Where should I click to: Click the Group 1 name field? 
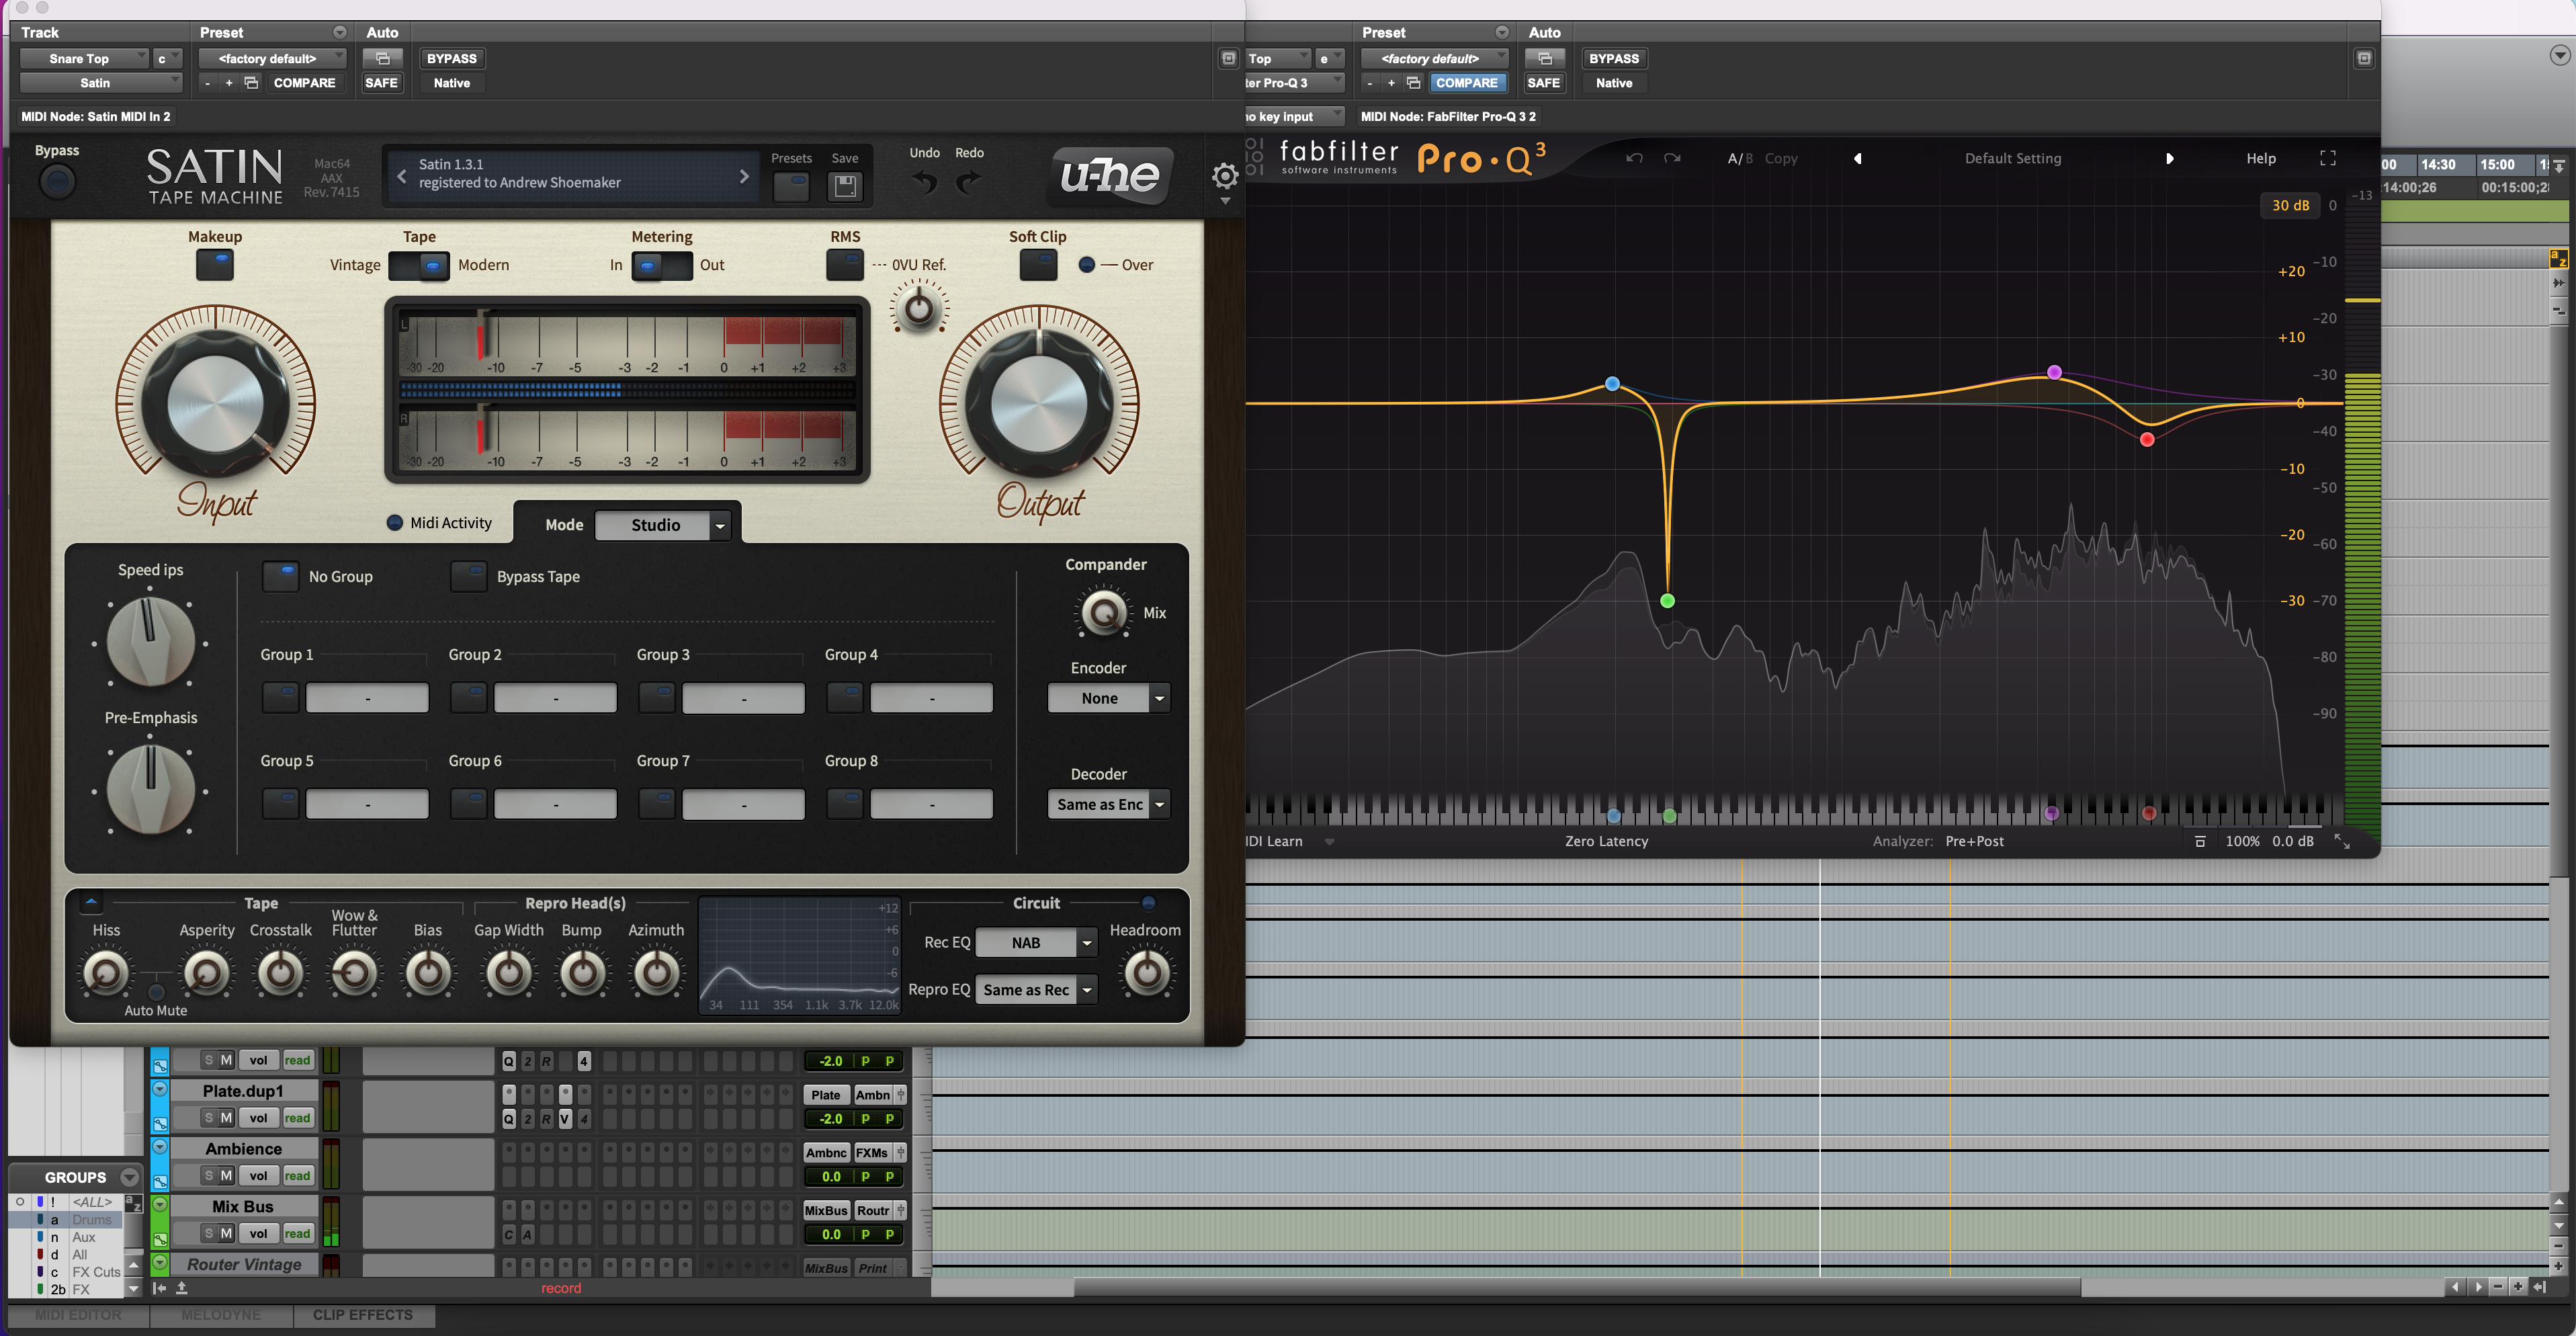367,698
